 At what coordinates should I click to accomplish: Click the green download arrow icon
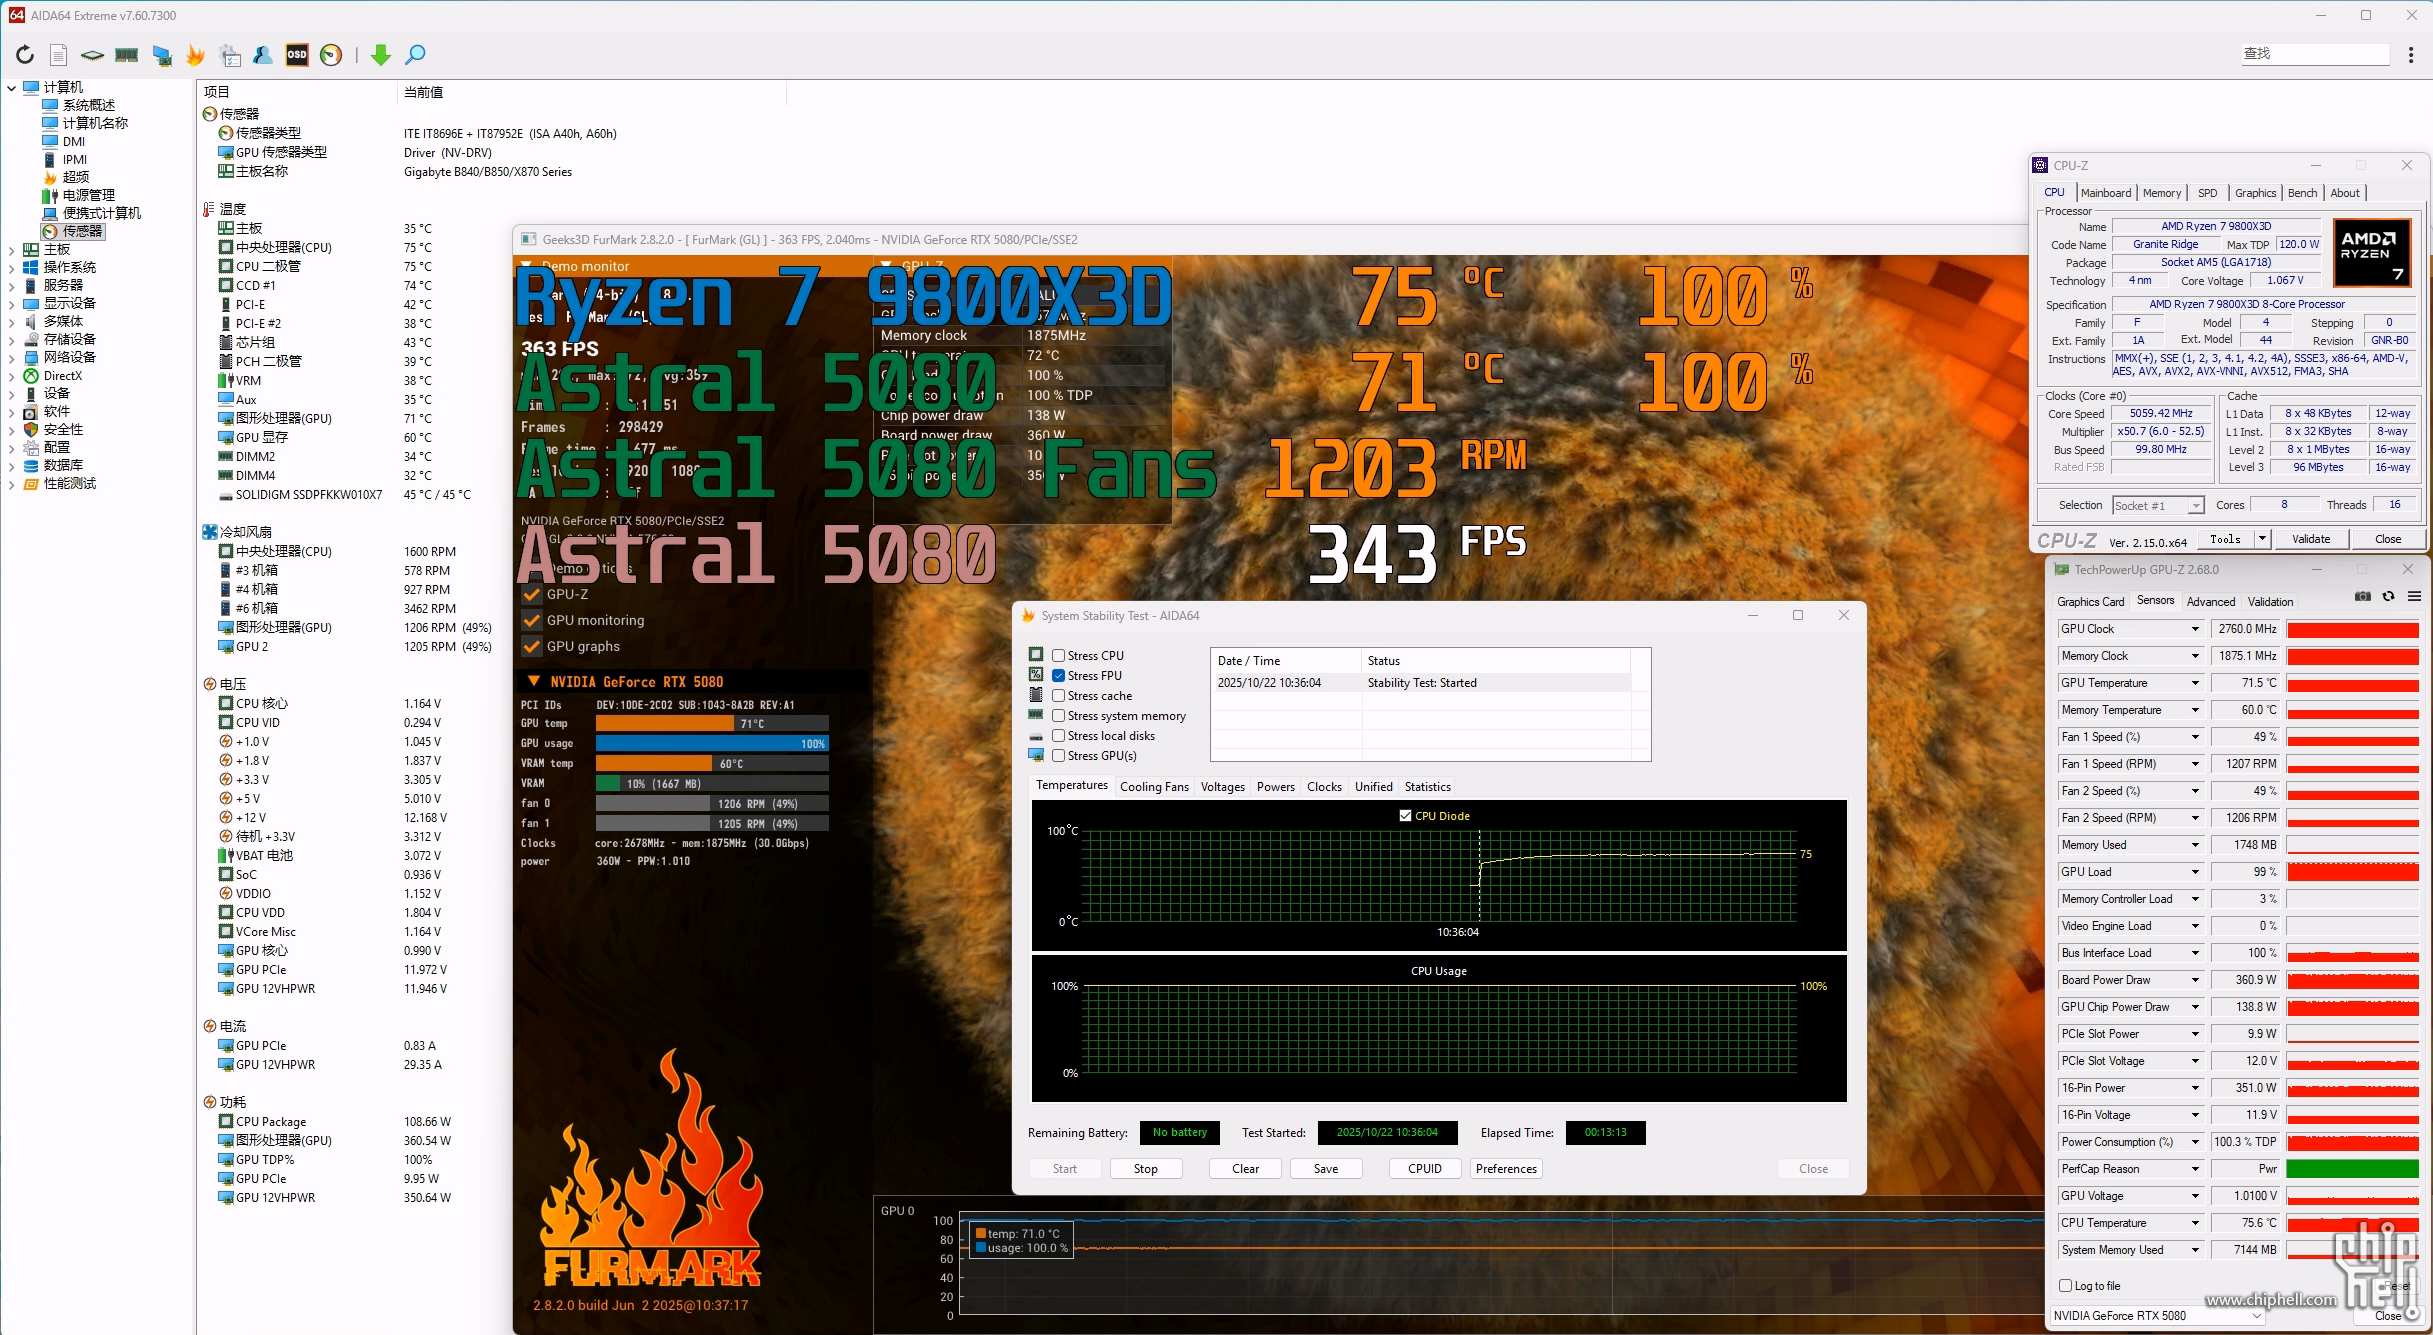pyautogui.click(x=381, y=55)
